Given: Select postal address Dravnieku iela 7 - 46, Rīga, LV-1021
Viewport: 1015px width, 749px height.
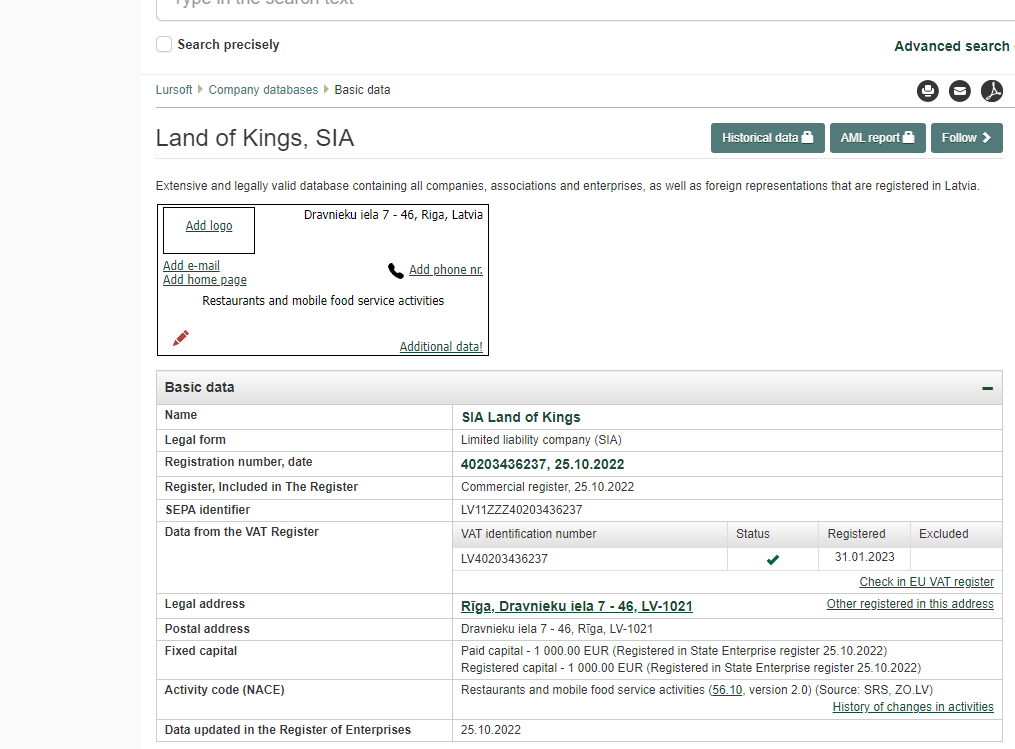Looking at the screenshot, I should pos(557,629).
